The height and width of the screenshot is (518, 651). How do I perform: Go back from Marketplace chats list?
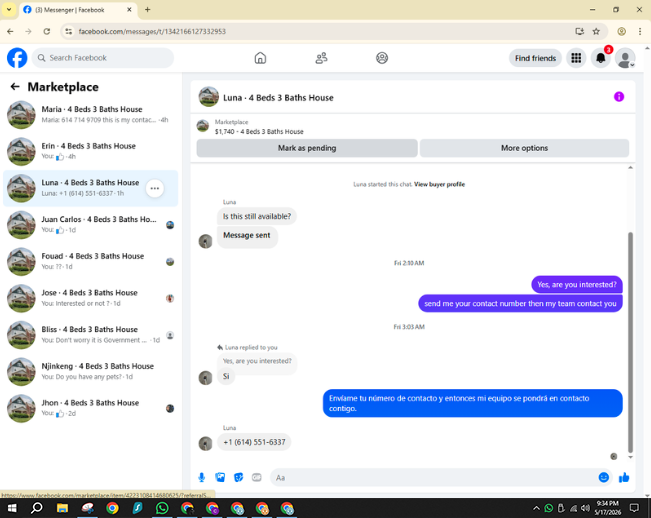pyautogui.click(x=15, y=86)
